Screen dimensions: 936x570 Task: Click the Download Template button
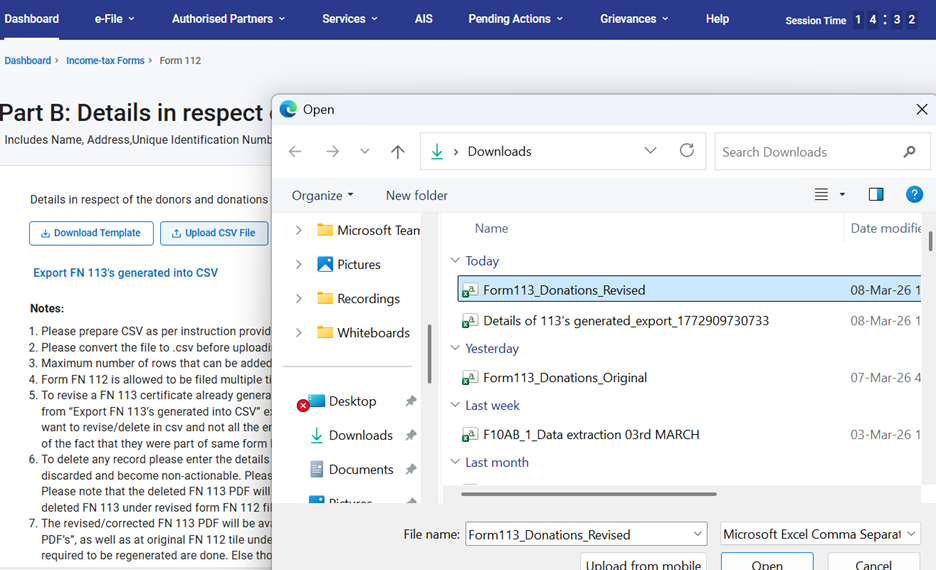click(91, 233)
